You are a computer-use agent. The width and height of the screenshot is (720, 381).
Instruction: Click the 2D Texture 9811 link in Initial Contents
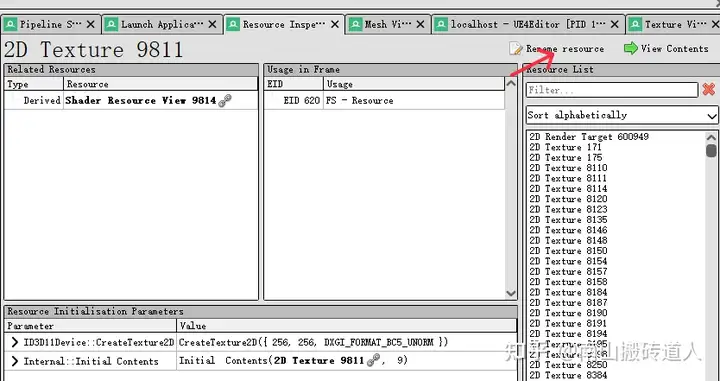point(319,361)
